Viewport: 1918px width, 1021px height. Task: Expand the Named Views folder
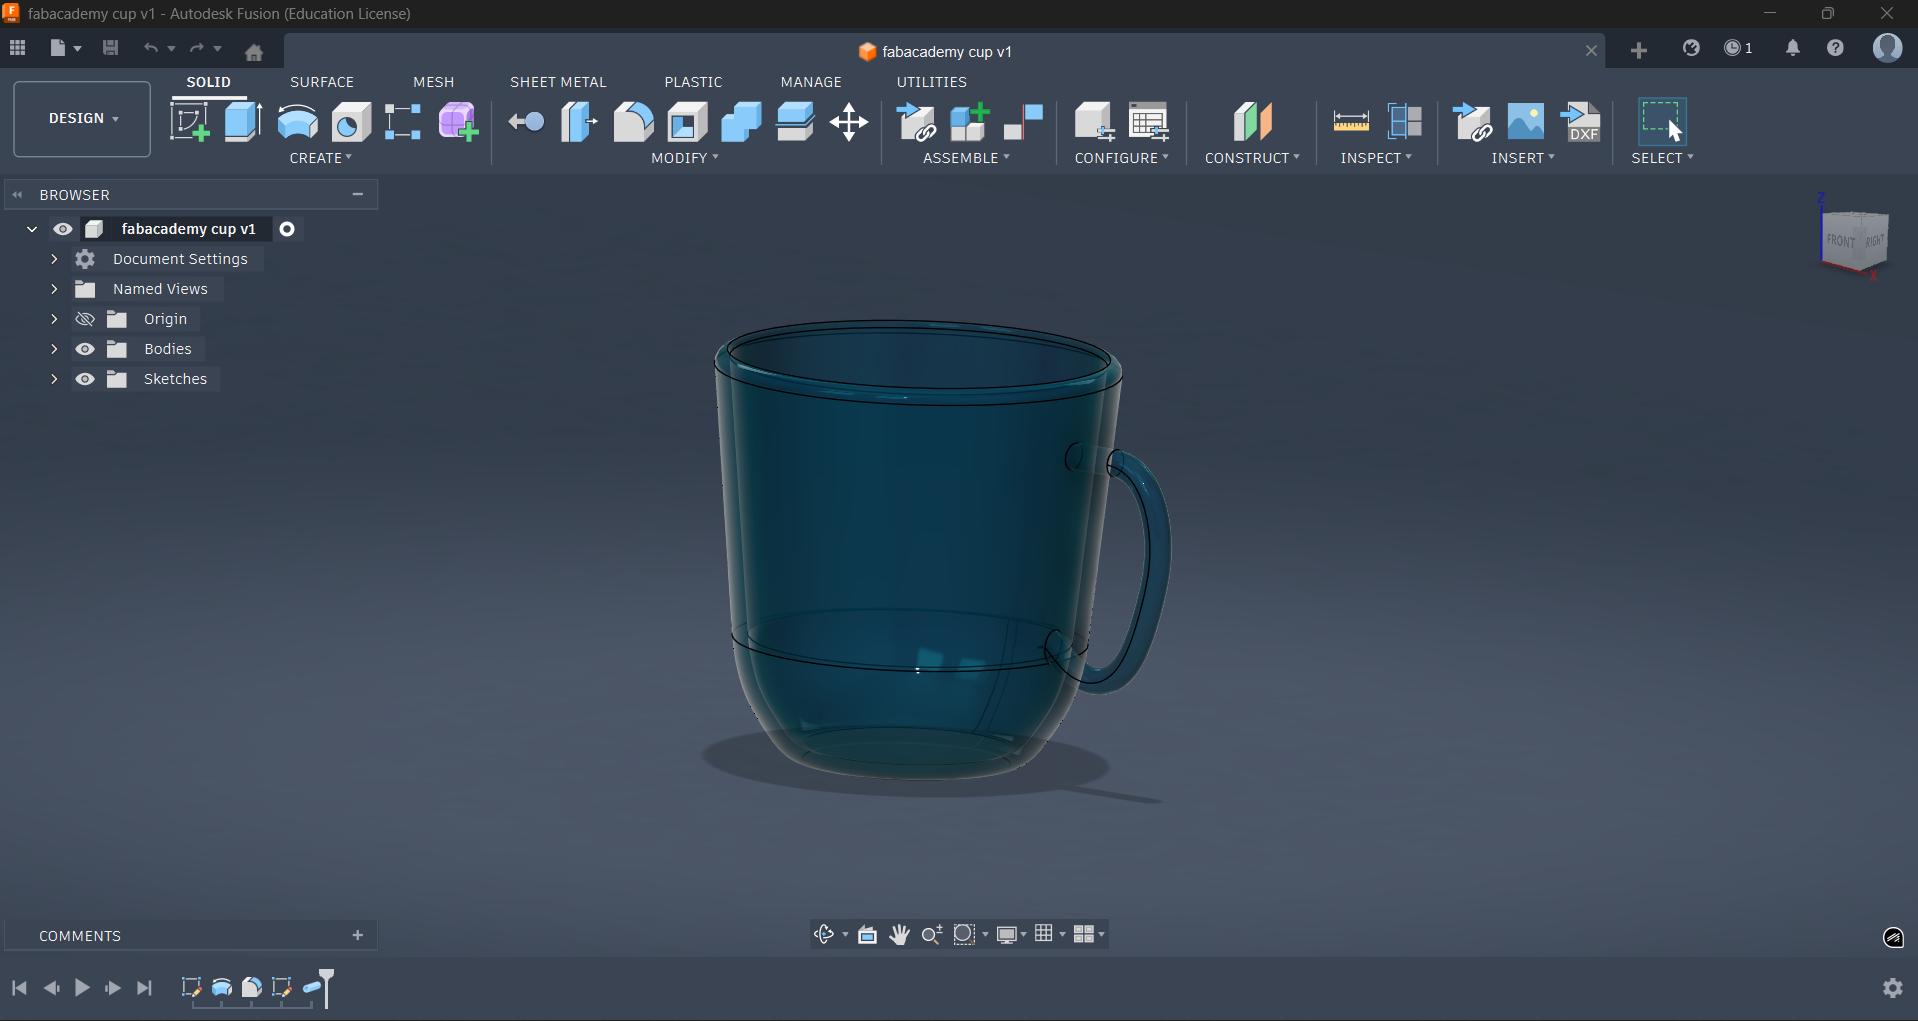coord(55,289)
